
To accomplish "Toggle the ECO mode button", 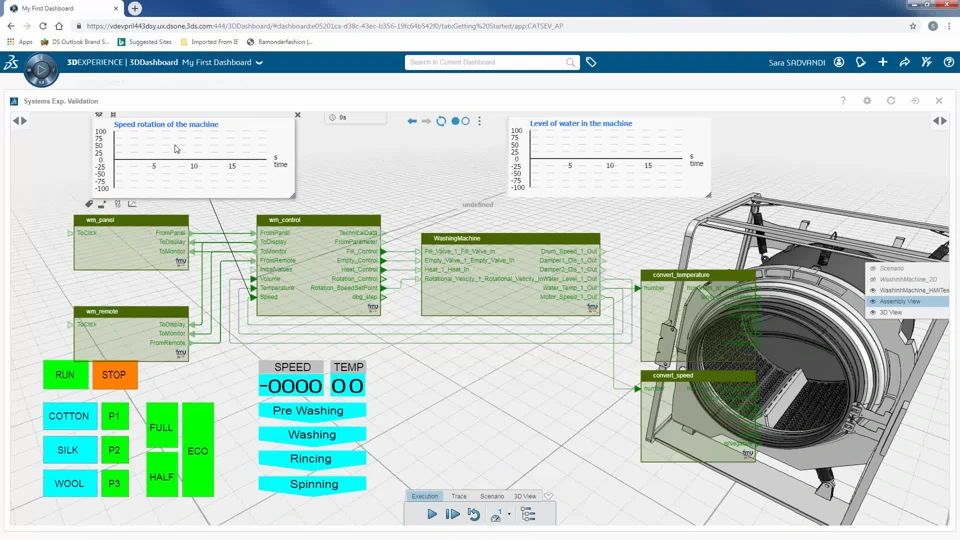I will coord(198,450).
